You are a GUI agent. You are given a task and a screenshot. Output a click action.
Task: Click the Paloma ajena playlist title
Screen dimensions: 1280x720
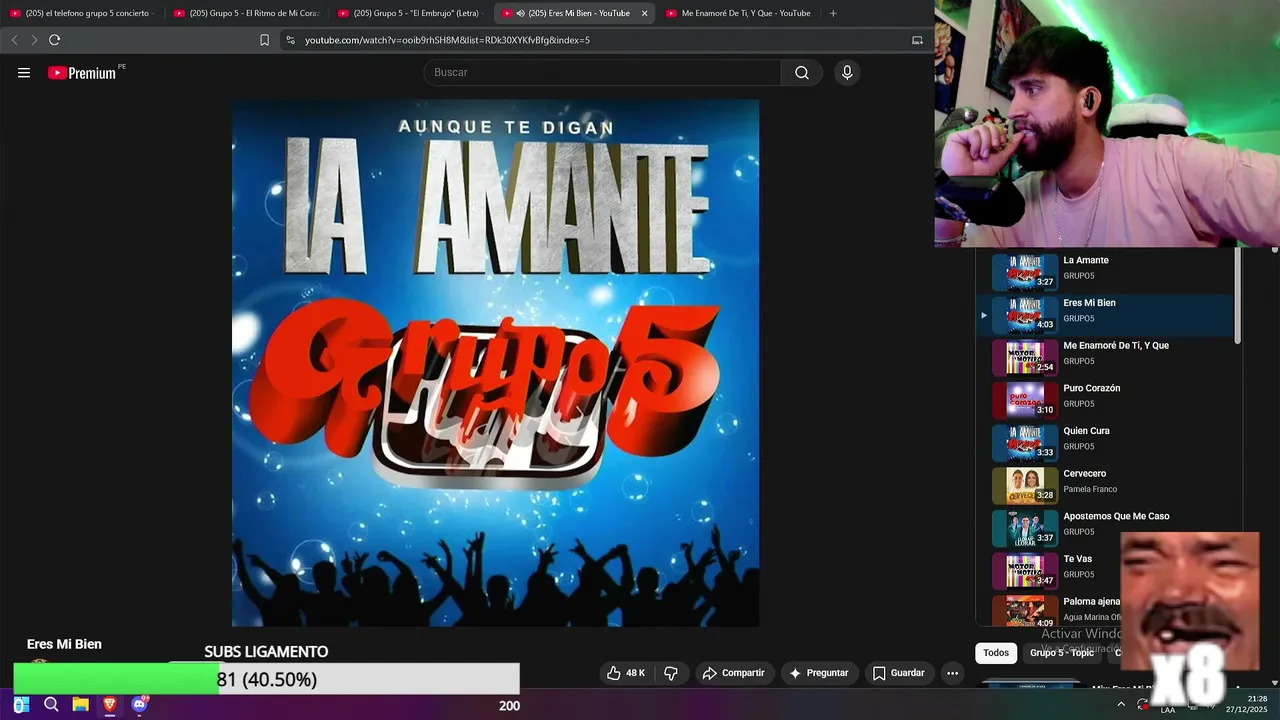pos(1091,602)
